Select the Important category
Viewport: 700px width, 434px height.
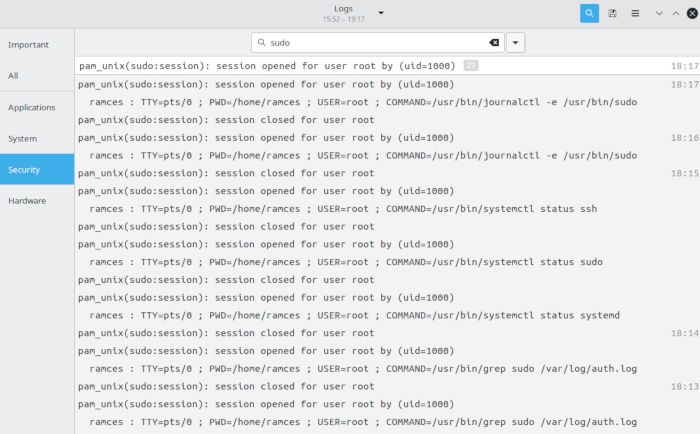tap(37, 45)
